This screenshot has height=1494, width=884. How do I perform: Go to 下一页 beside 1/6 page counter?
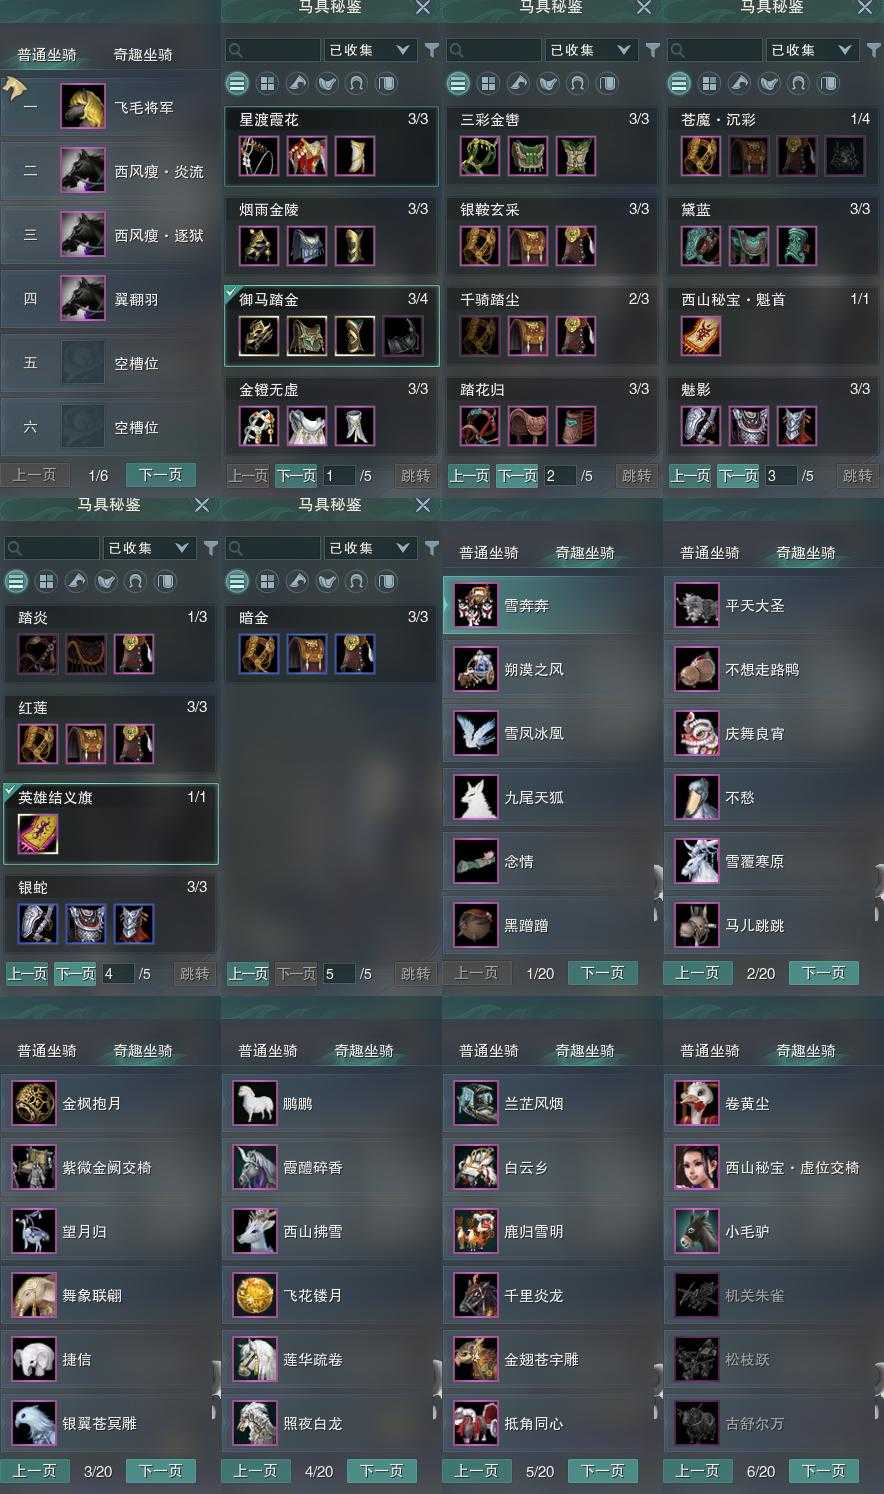(160, 474)
